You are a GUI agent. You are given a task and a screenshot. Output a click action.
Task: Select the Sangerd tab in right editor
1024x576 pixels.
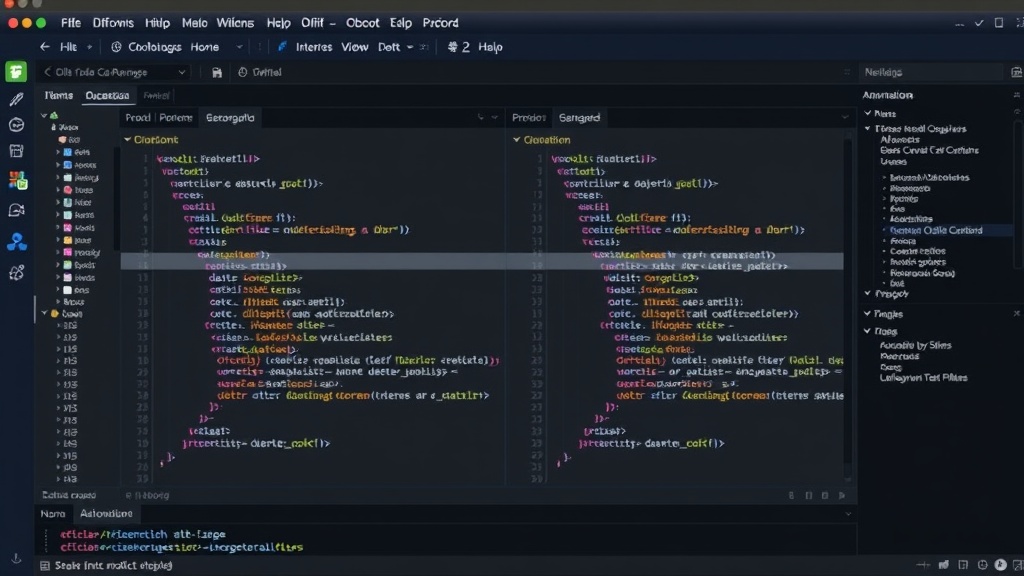(x=579, y=118)
